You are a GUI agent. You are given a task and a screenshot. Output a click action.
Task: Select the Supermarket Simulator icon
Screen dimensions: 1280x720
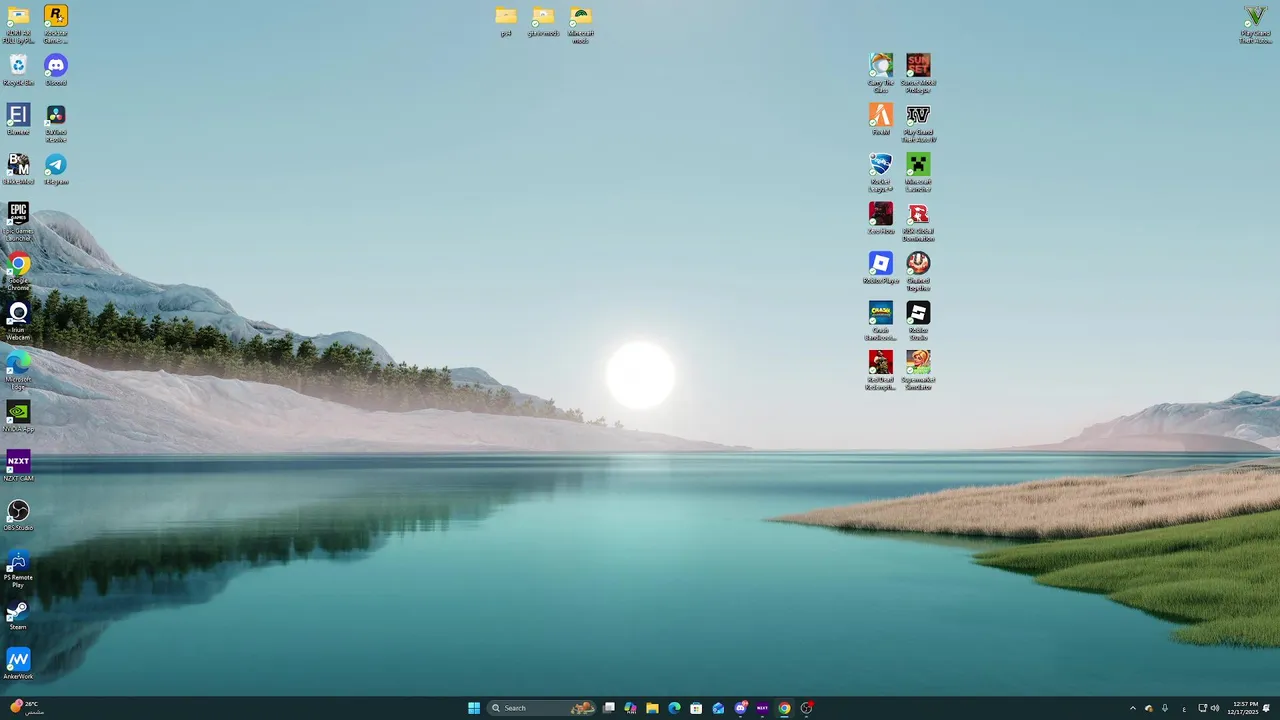point(918,370)
